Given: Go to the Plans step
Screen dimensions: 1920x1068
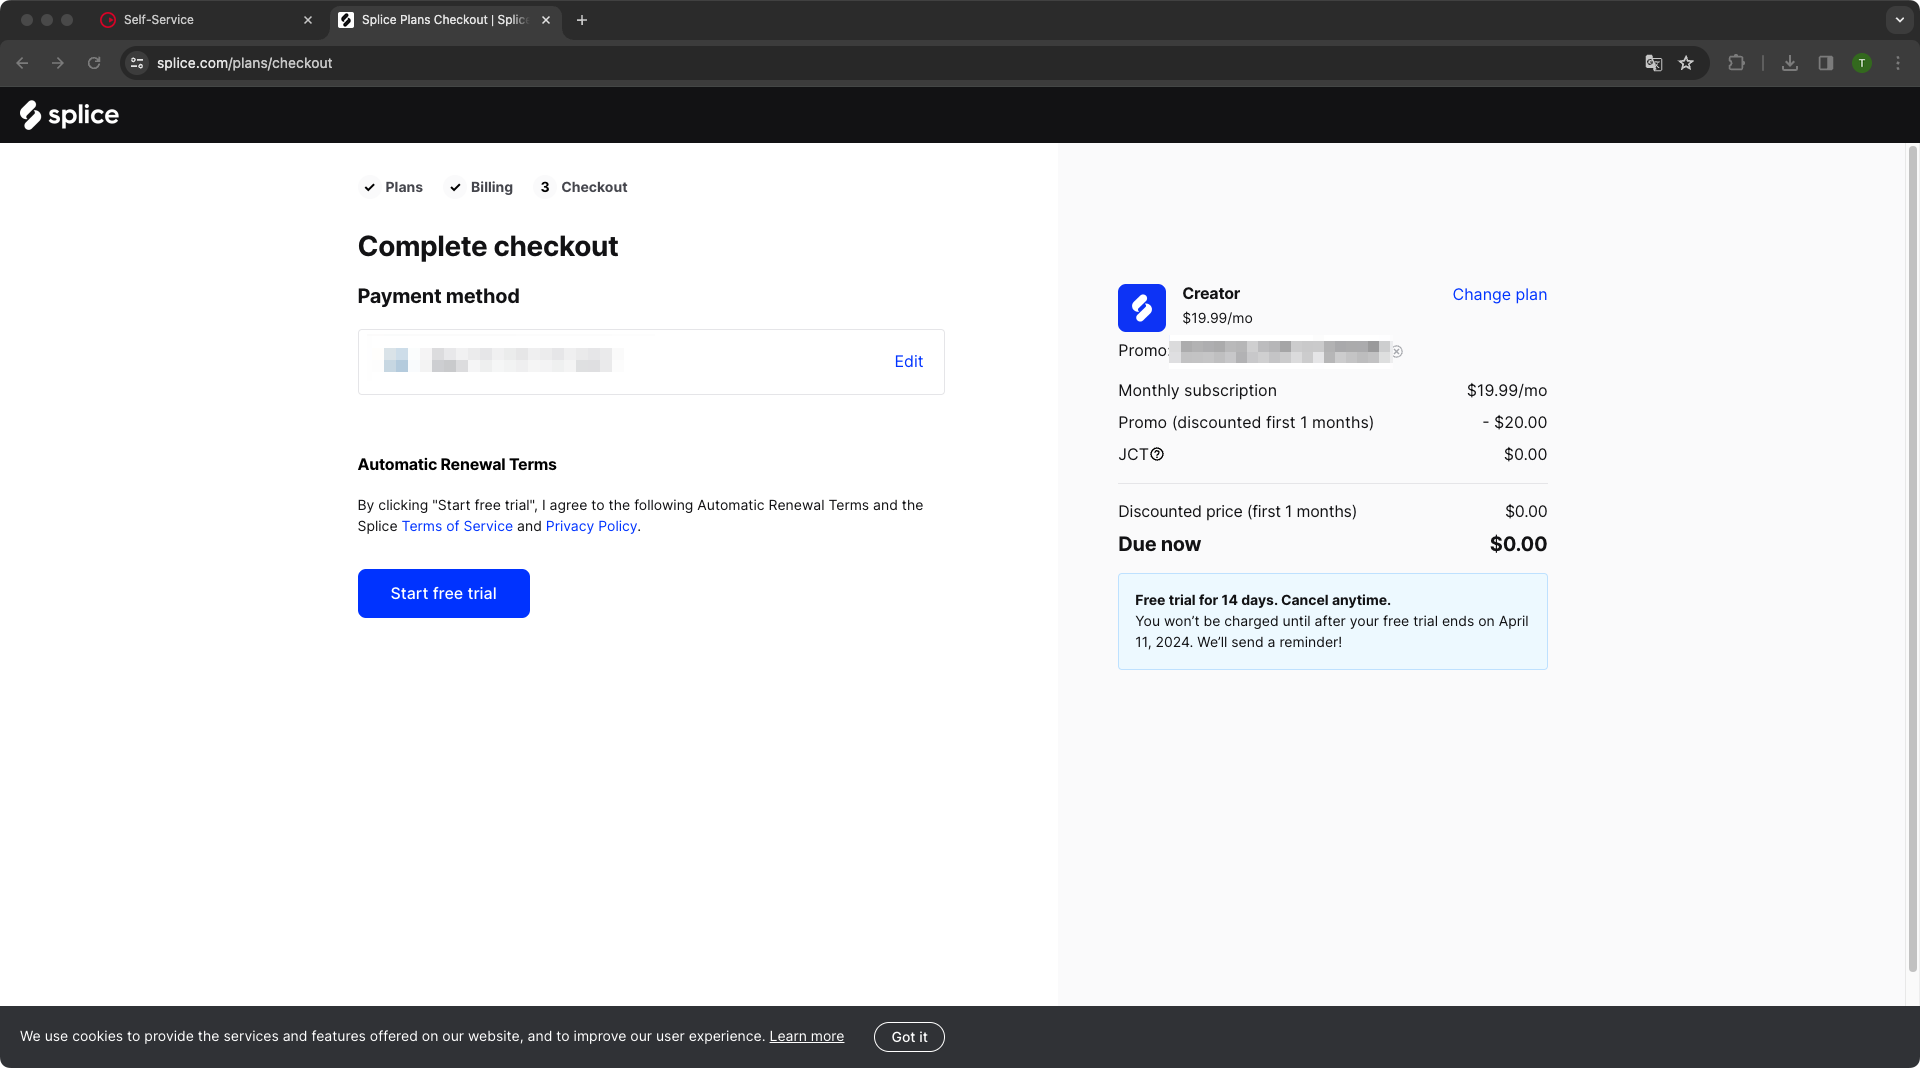Looking at the screenshot, I should click(x=392, y=187).
